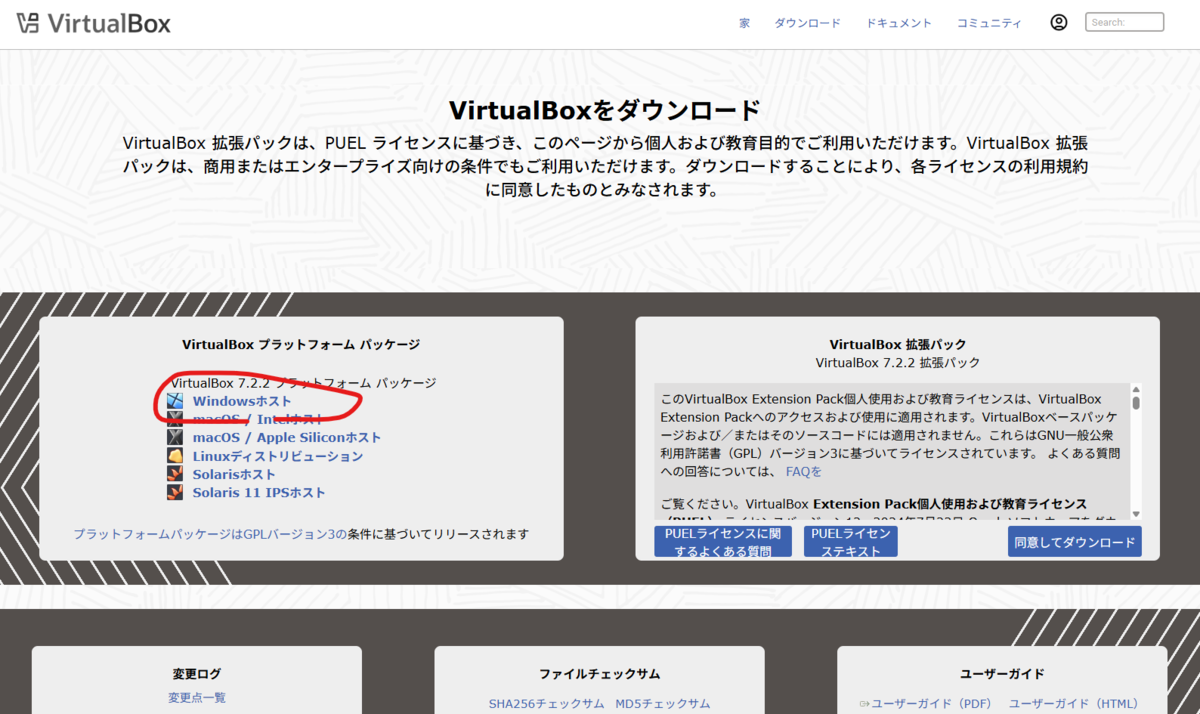This screenshot has height=714, width=1200.
Task: Click the VirtualBox logo in the header
Action: tap(94, 22)
